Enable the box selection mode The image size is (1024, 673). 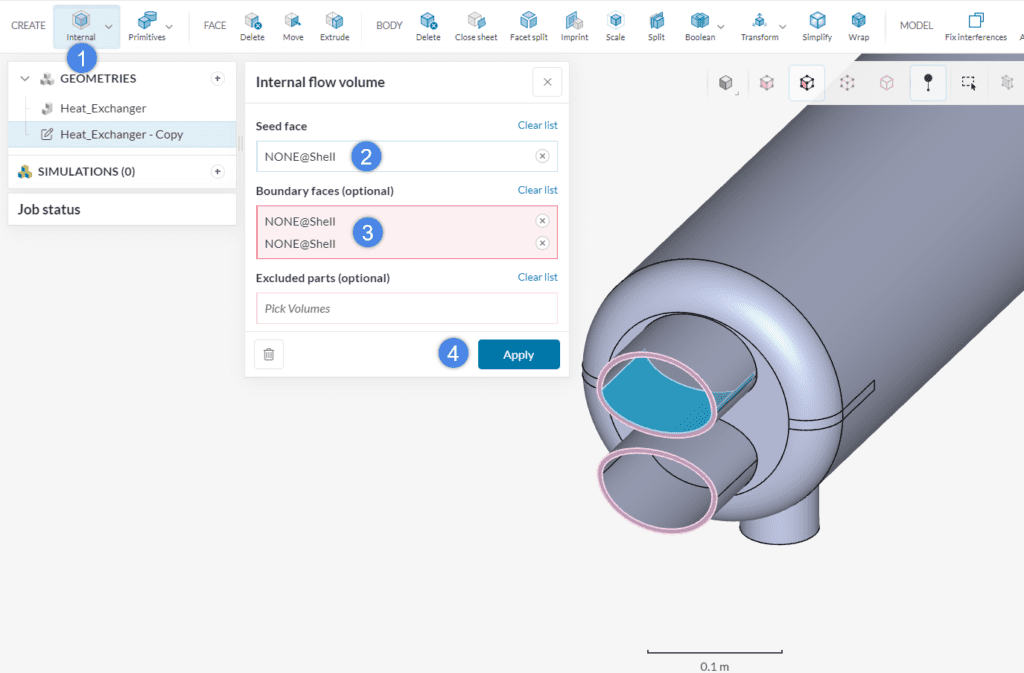968,83
